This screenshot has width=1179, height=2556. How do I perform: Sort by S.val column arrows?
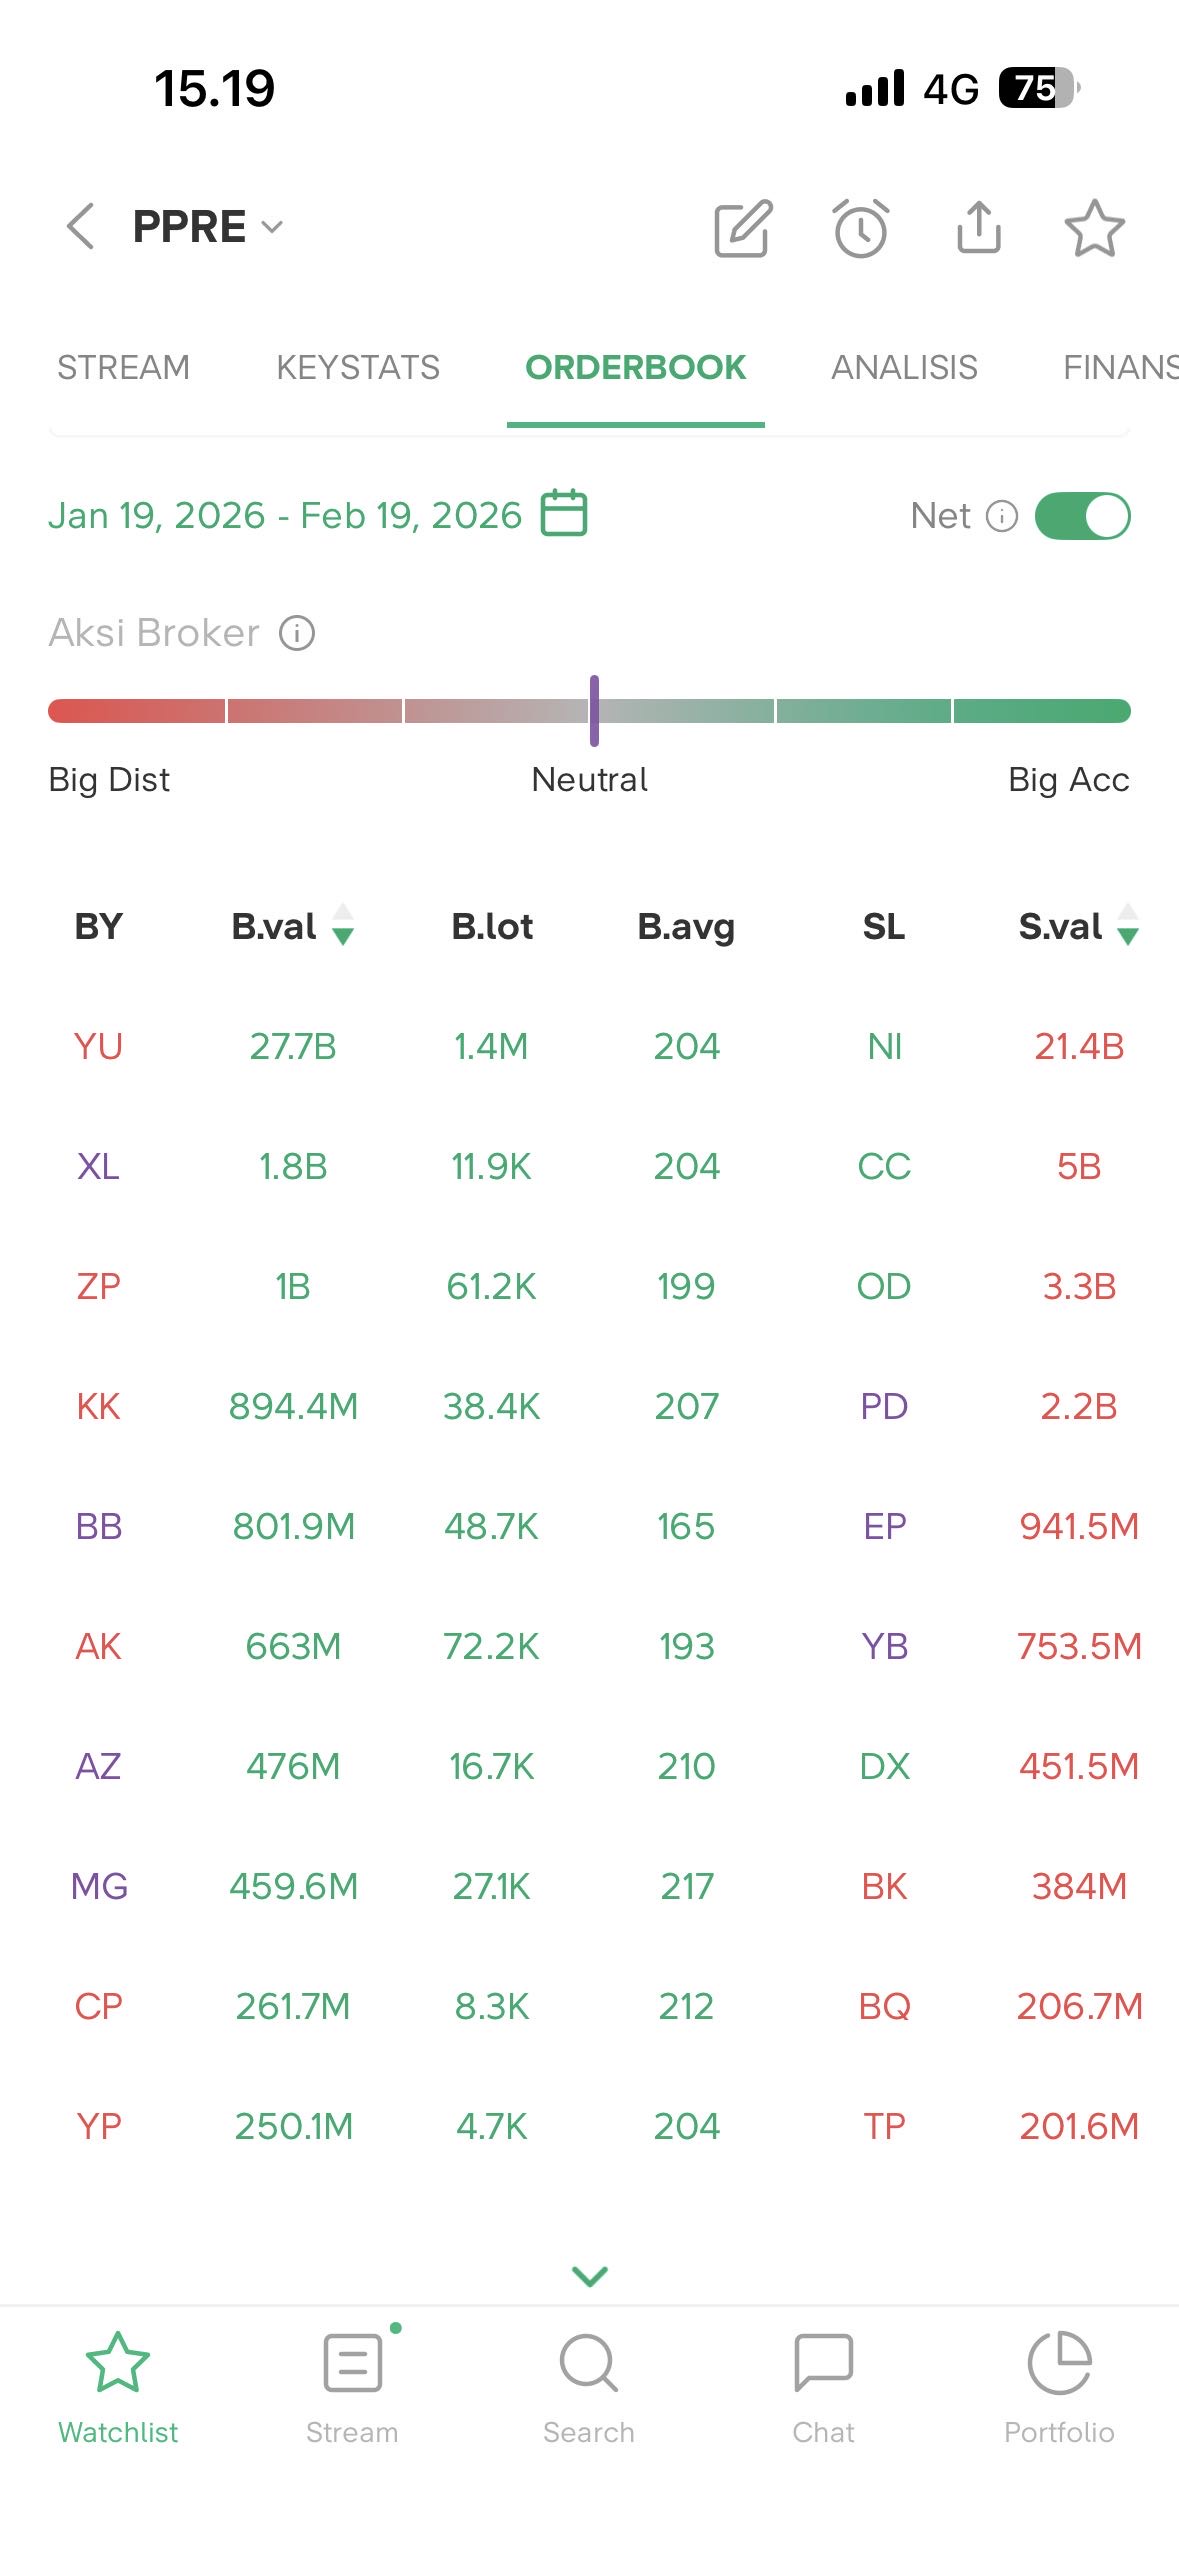(x=1127, y=925)
